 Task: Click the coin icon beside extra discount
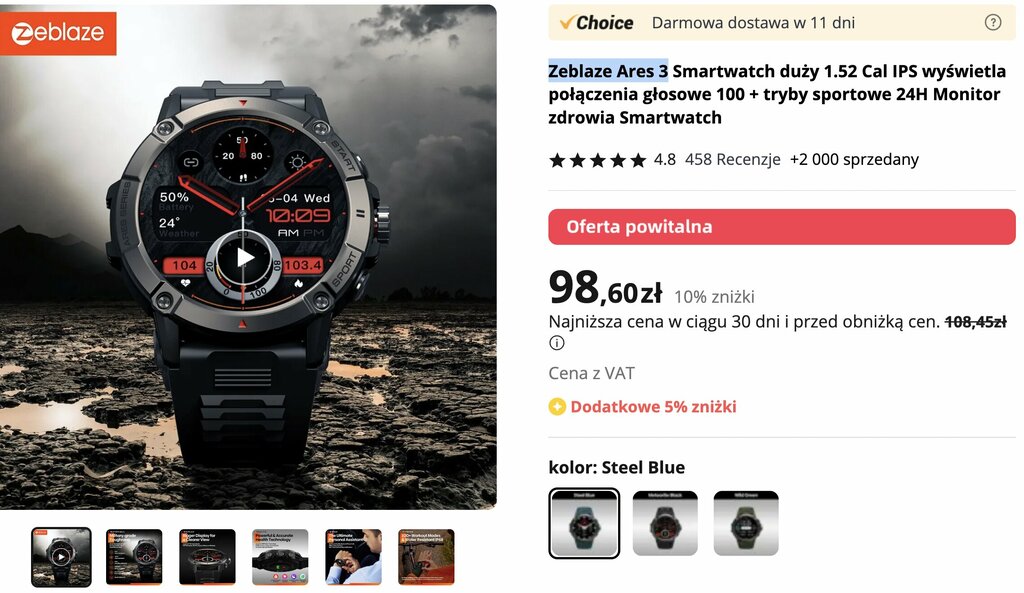[556, 407]
